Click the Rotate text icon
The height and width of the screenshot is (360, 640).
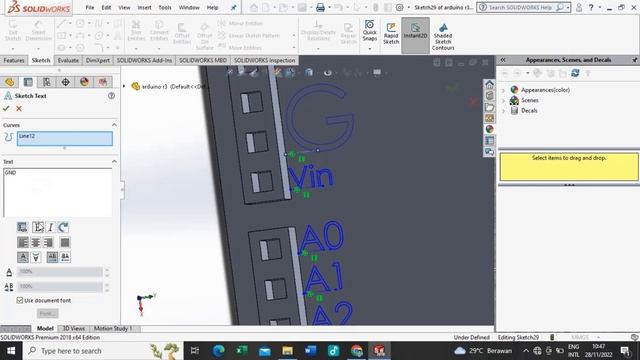point(63,227)
